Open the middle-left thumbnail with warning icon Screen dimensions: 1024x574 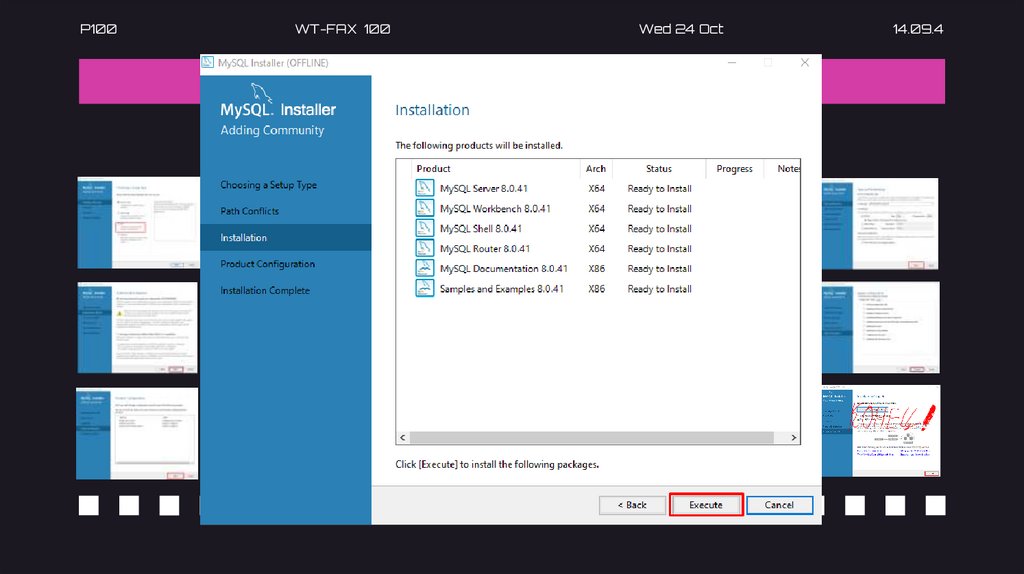tap(137, 327)
